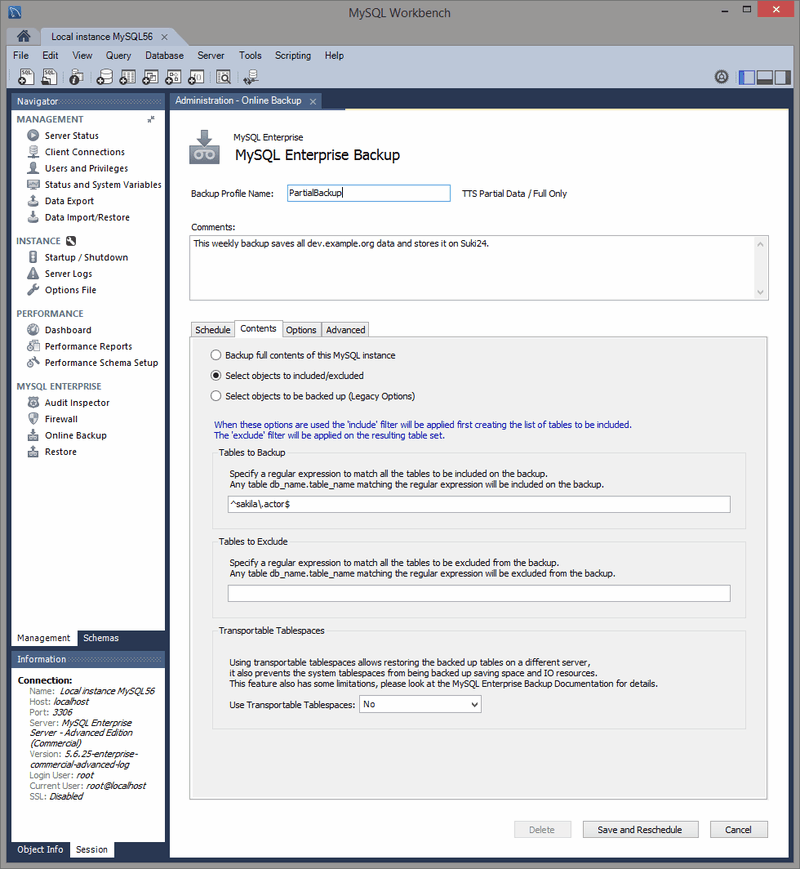Open Users and Privileges
The width and height of the screenshot is (800, 869).
86,168
